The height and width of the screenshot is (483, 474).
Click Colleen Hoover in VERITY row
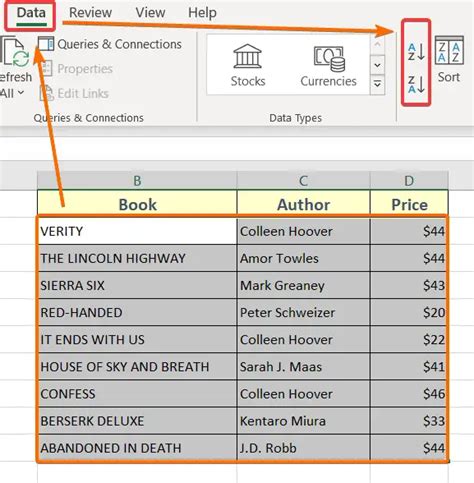click(303, 231)
